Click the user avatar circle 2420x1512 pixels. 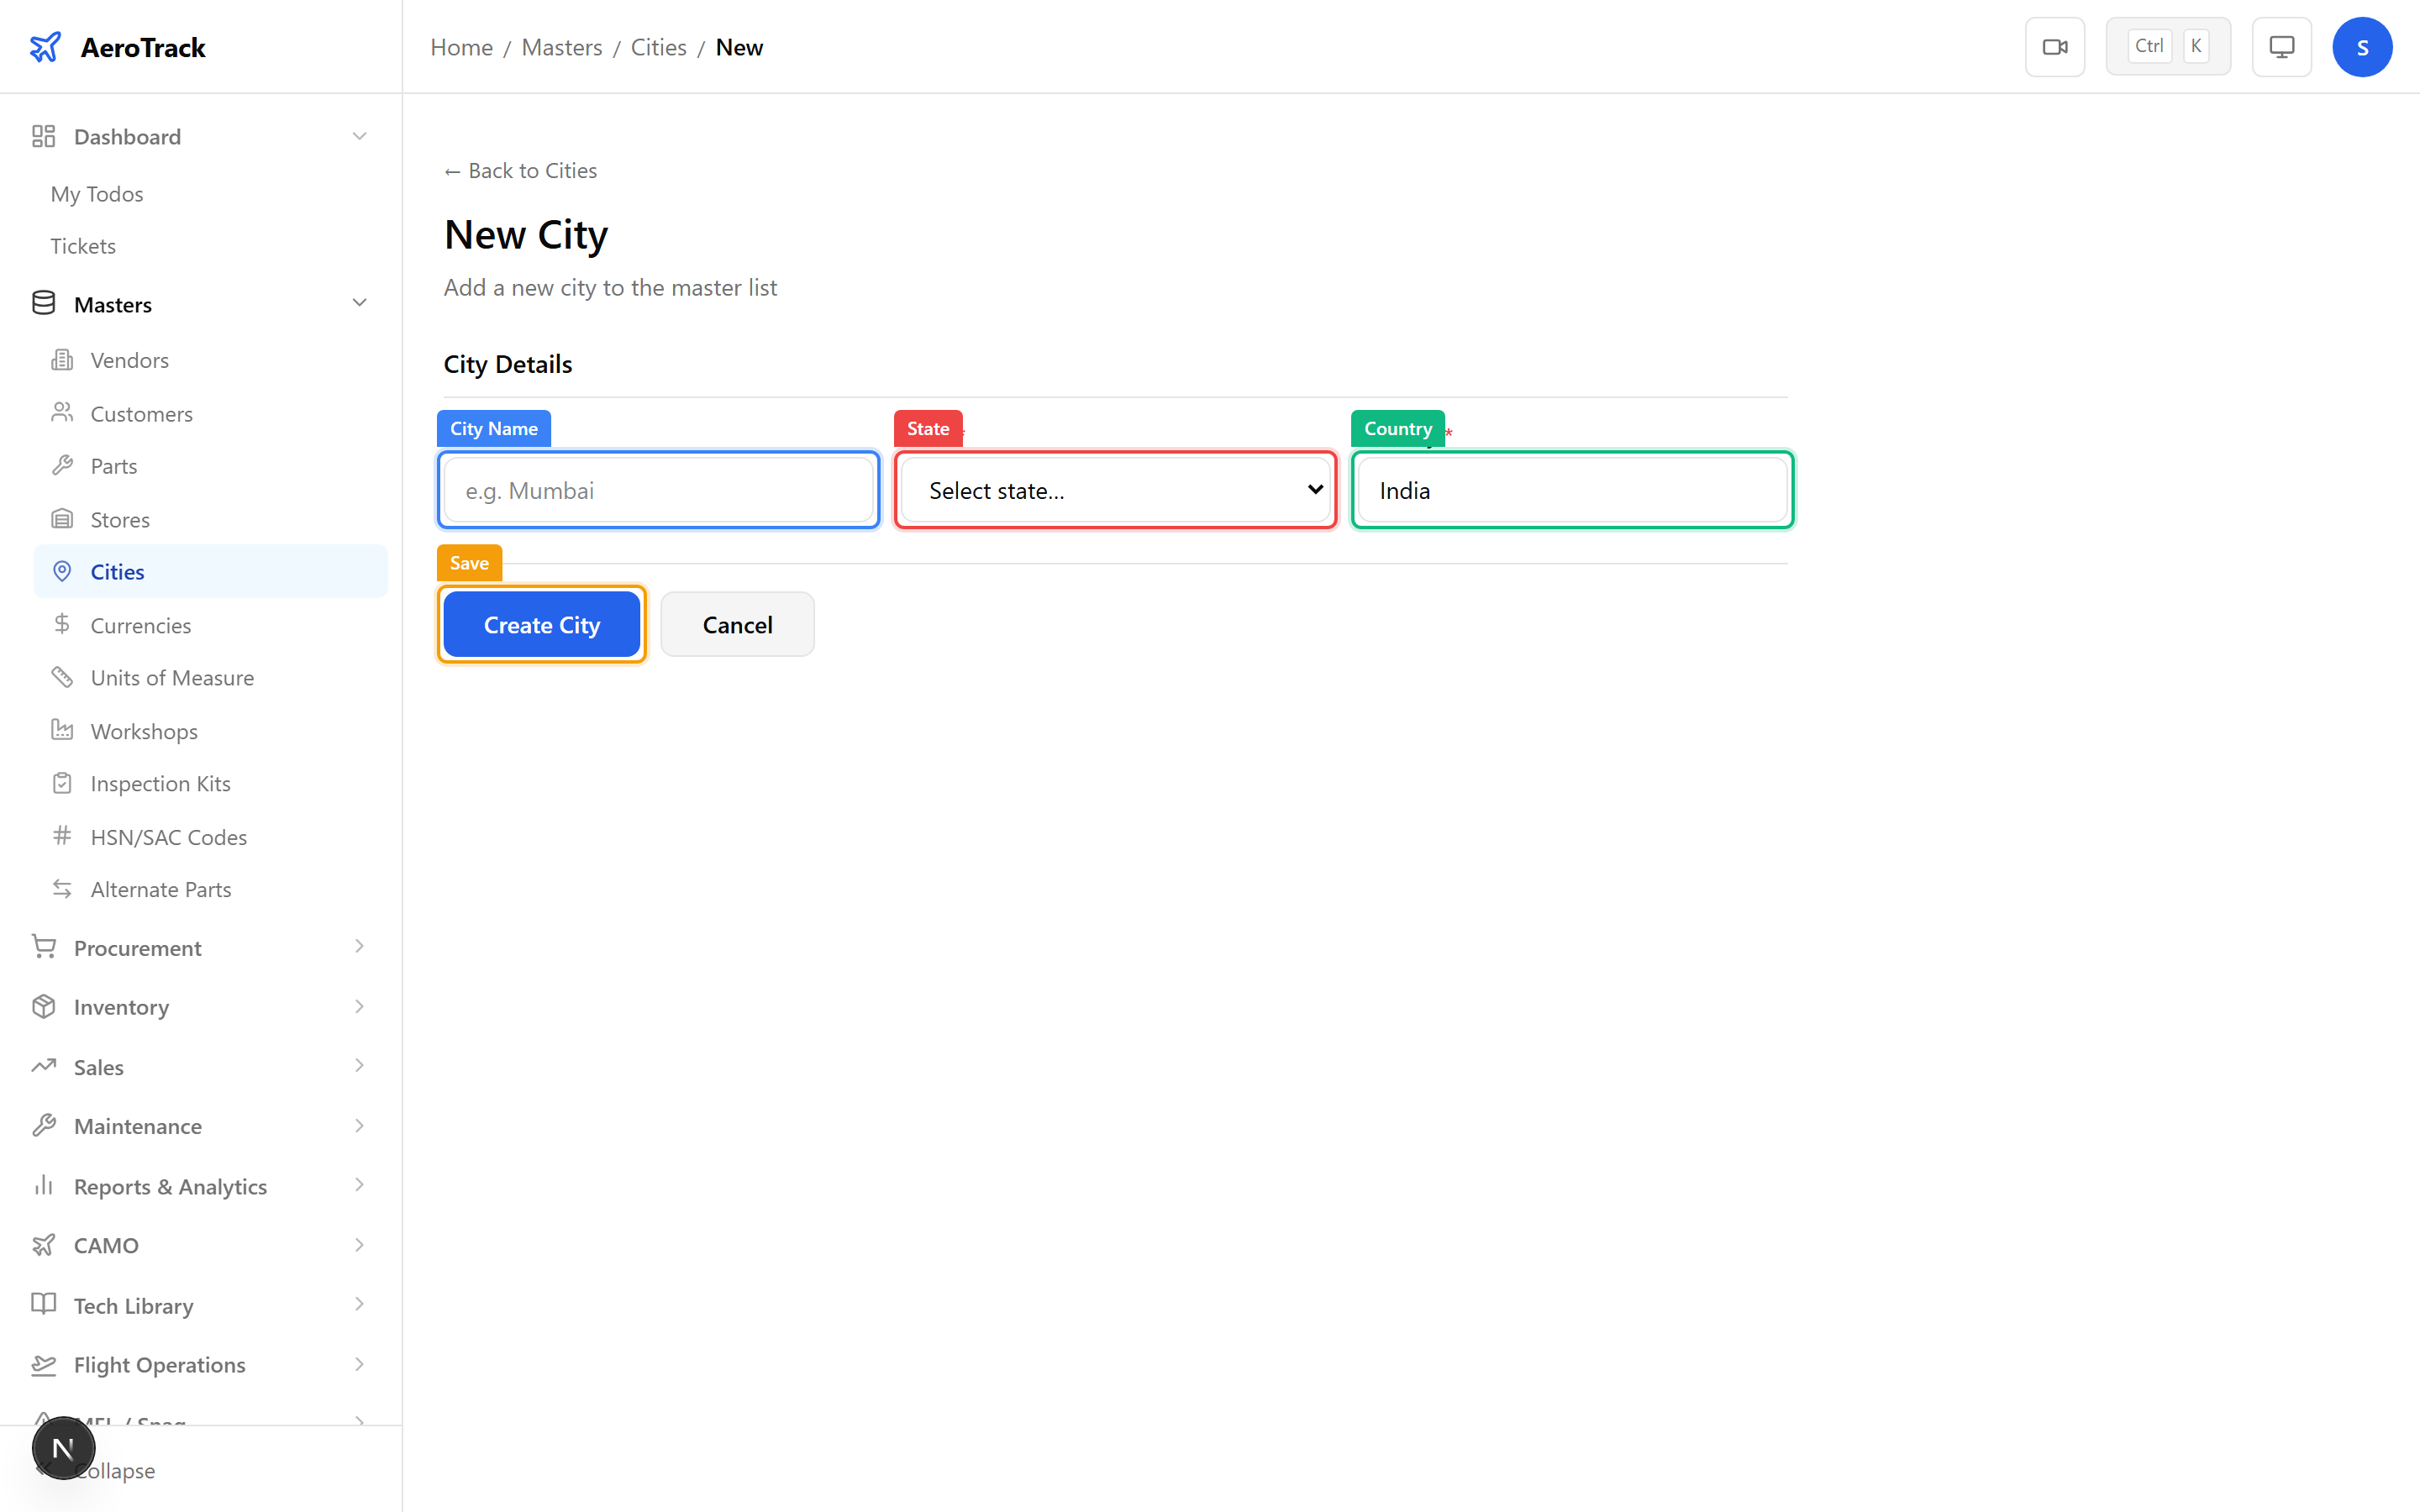pos(2363,46)
